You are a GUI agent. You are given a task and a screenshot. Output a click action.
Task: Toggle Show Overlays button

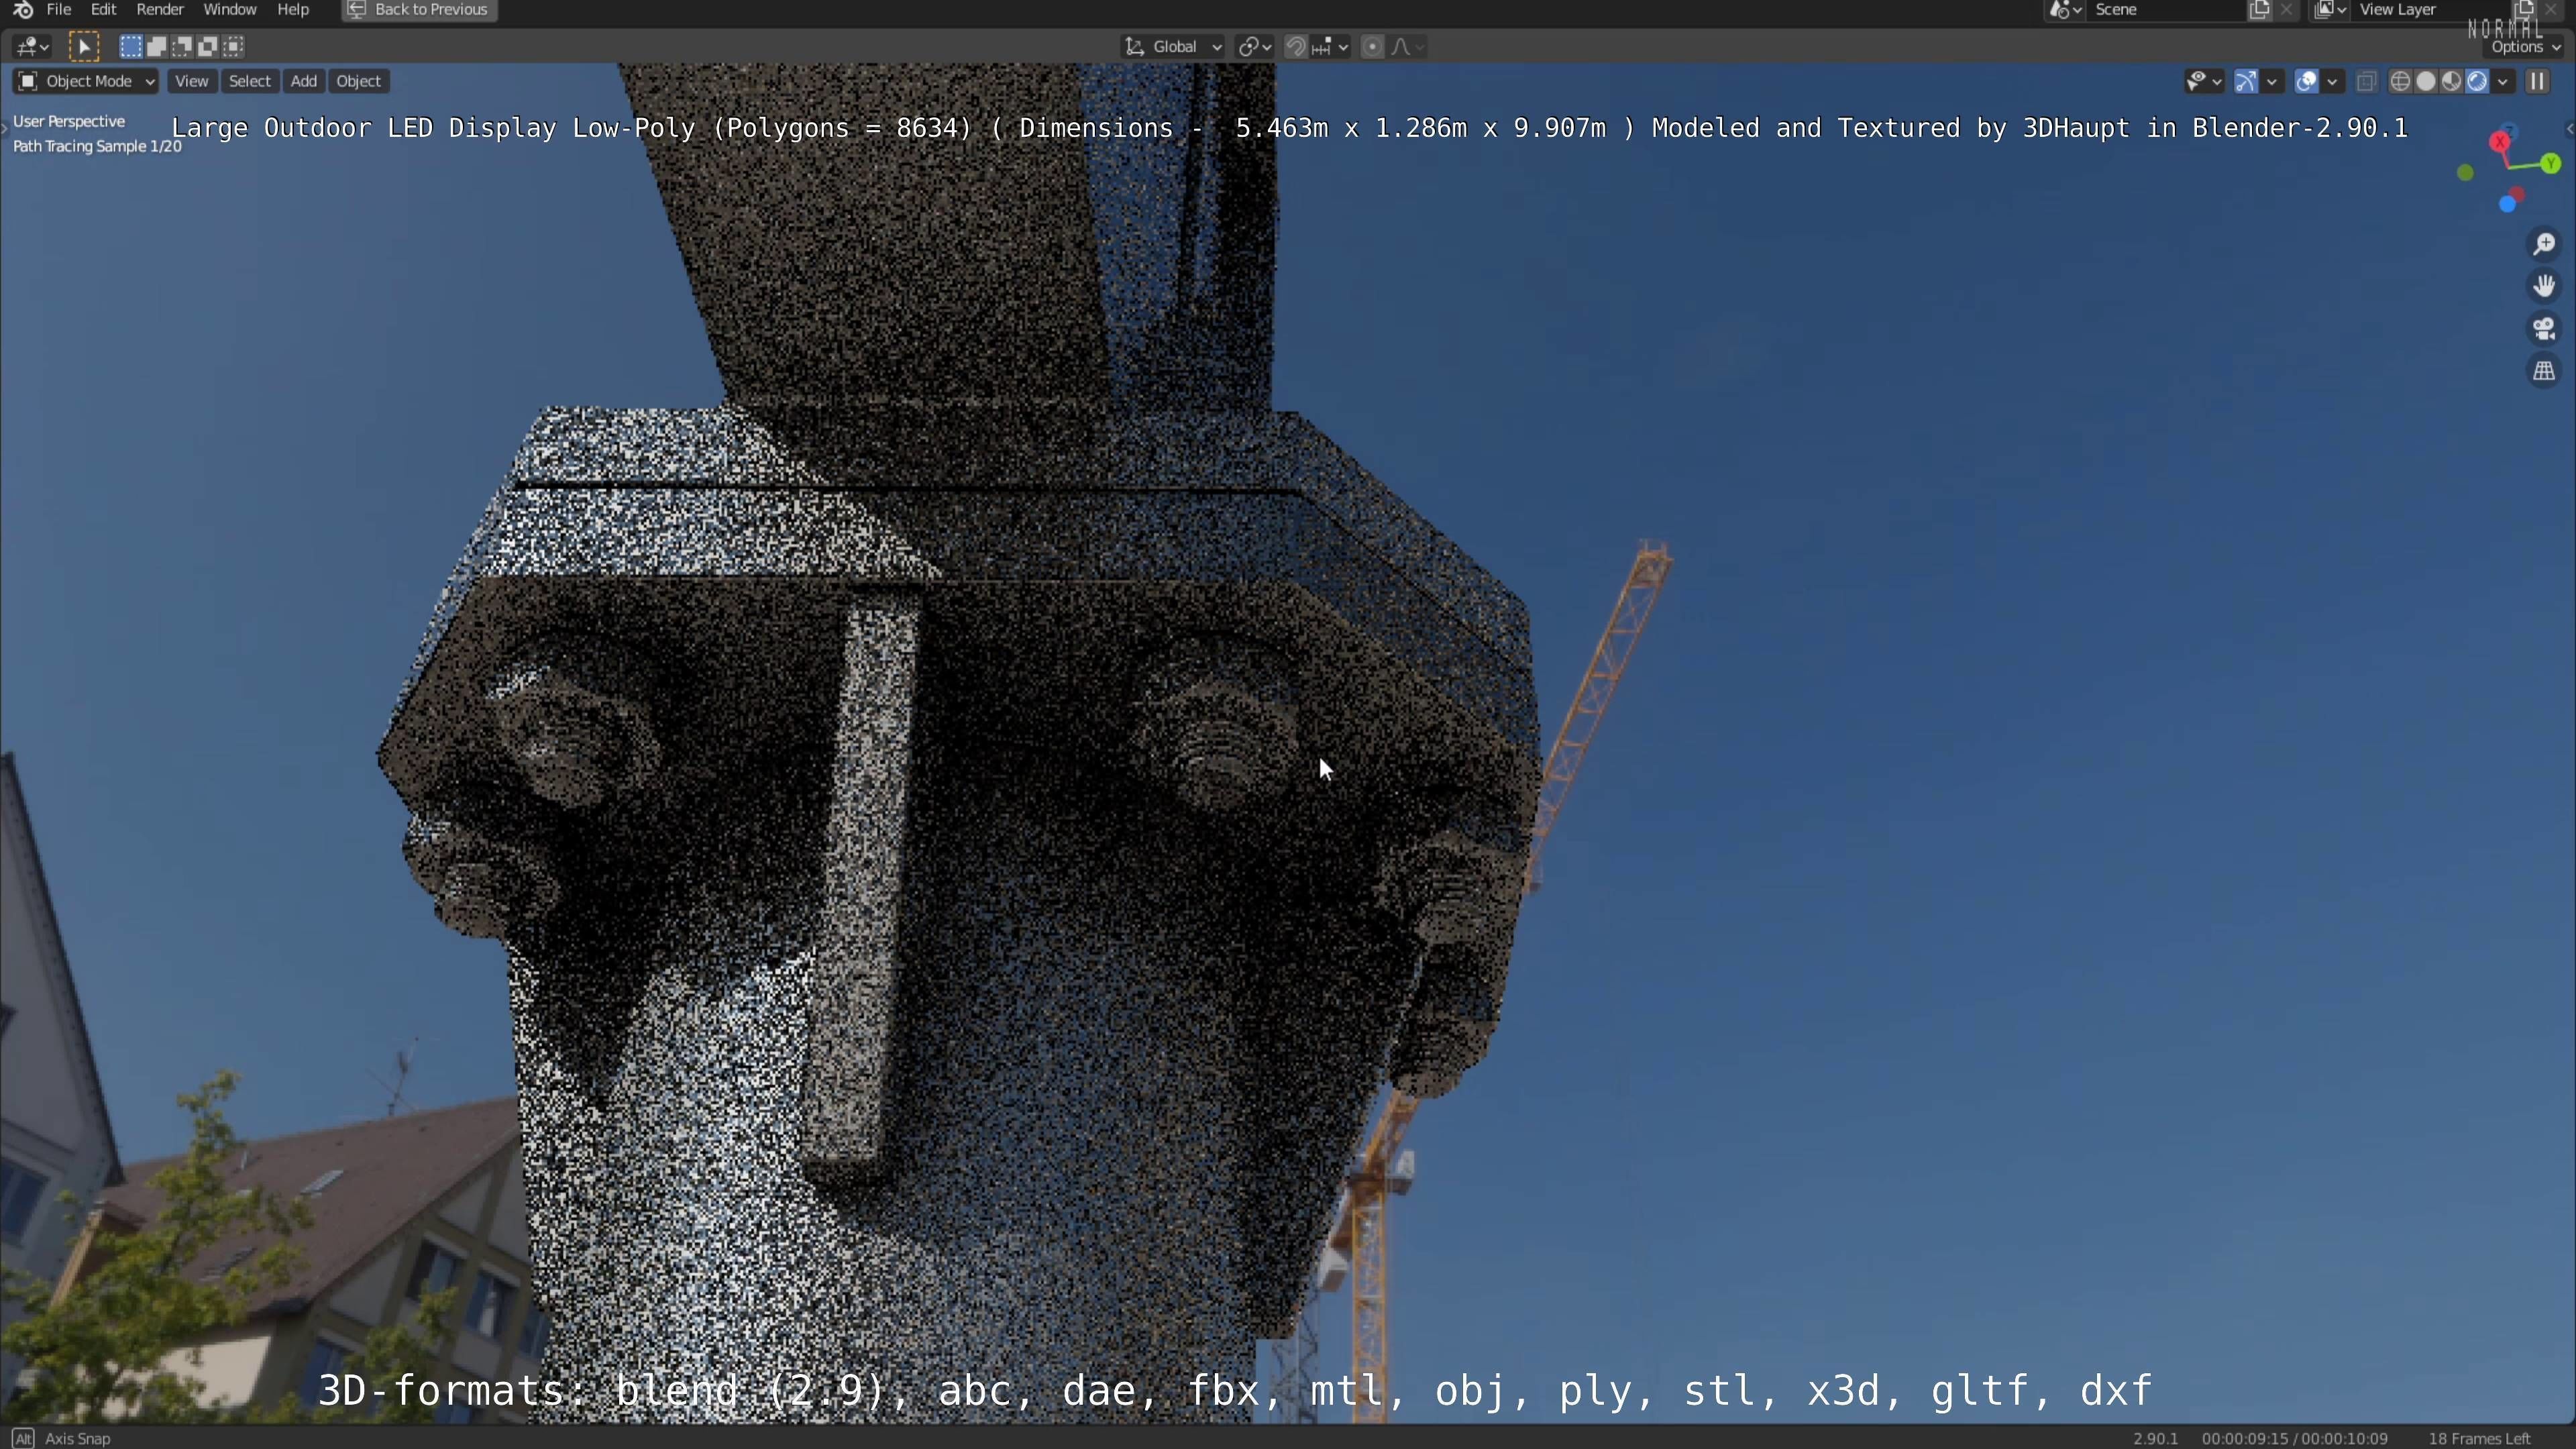point(2306,81)
